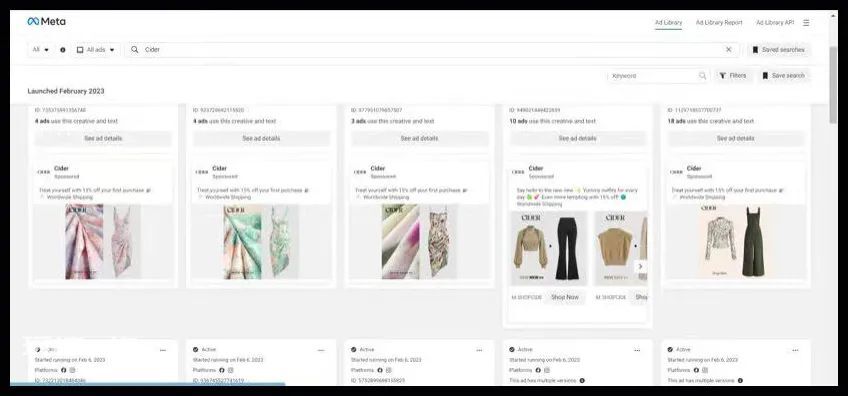Switch to the Ad Library Report tab
Image resolution: width=848 pixels, height=396 pixels.
pos(719,23)
